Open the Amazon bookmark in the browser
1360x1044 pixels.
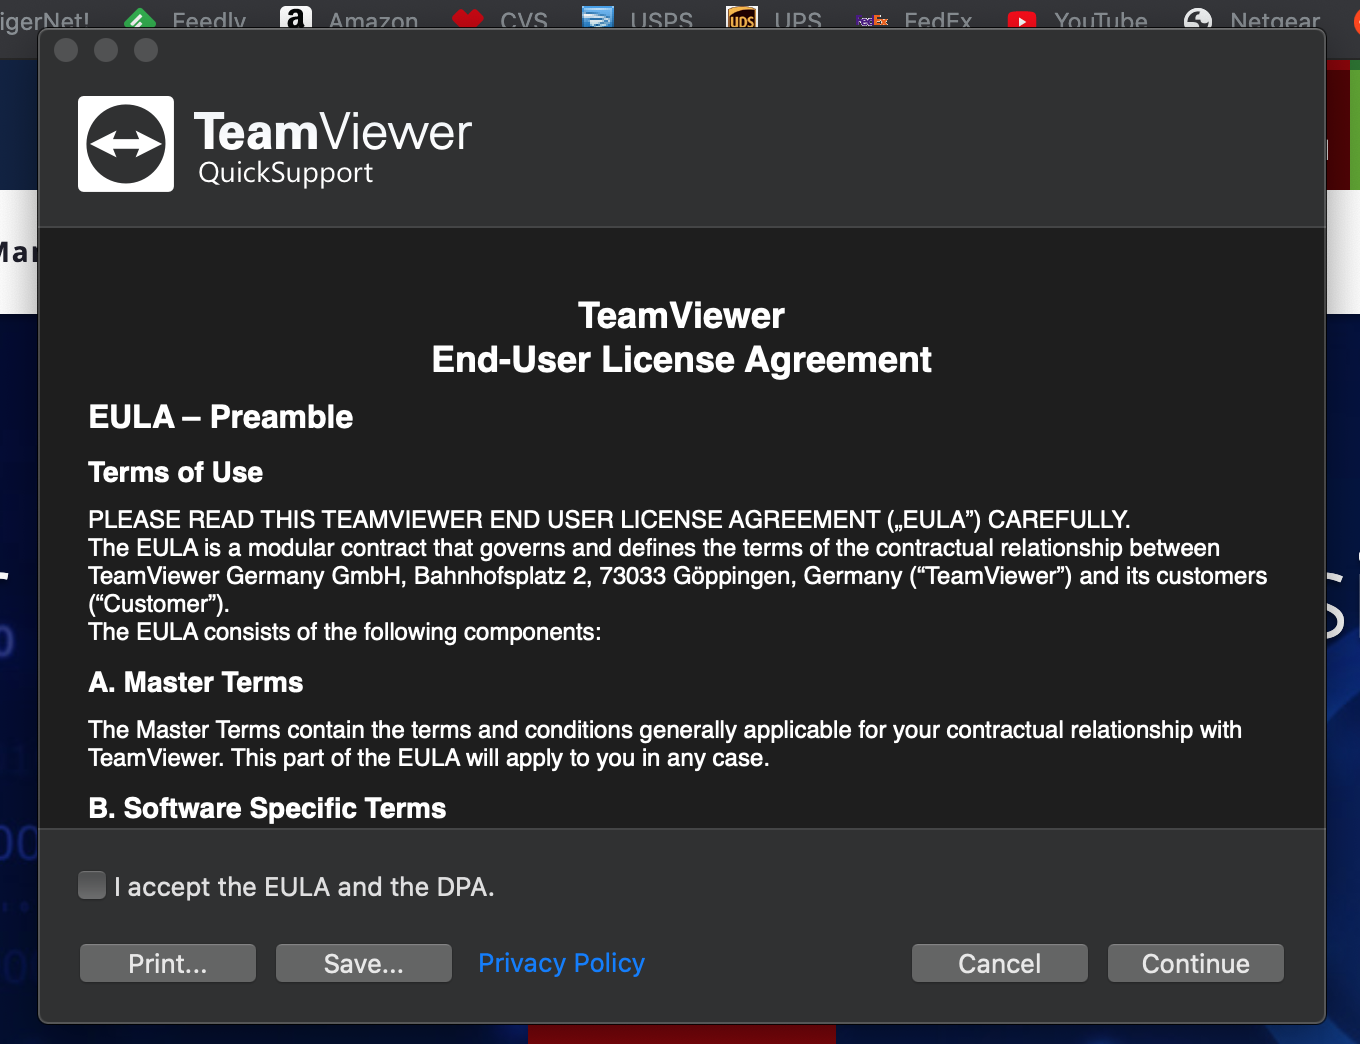(x=349, y=19)
